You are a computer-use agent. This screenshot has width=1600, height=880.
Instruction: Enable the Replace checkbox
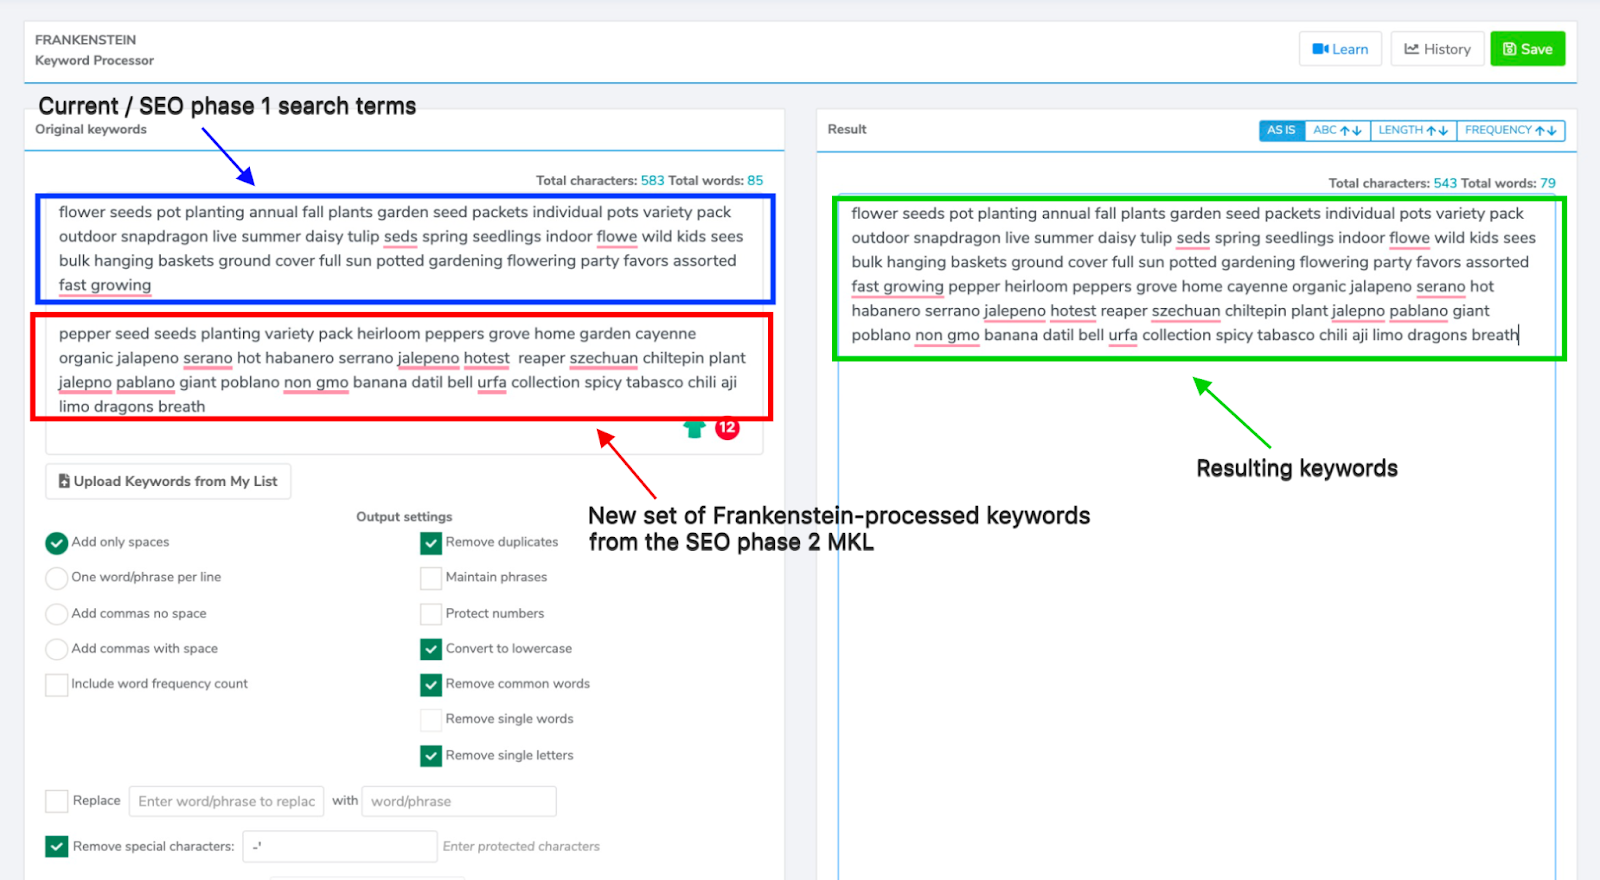(x=57, y=801)
